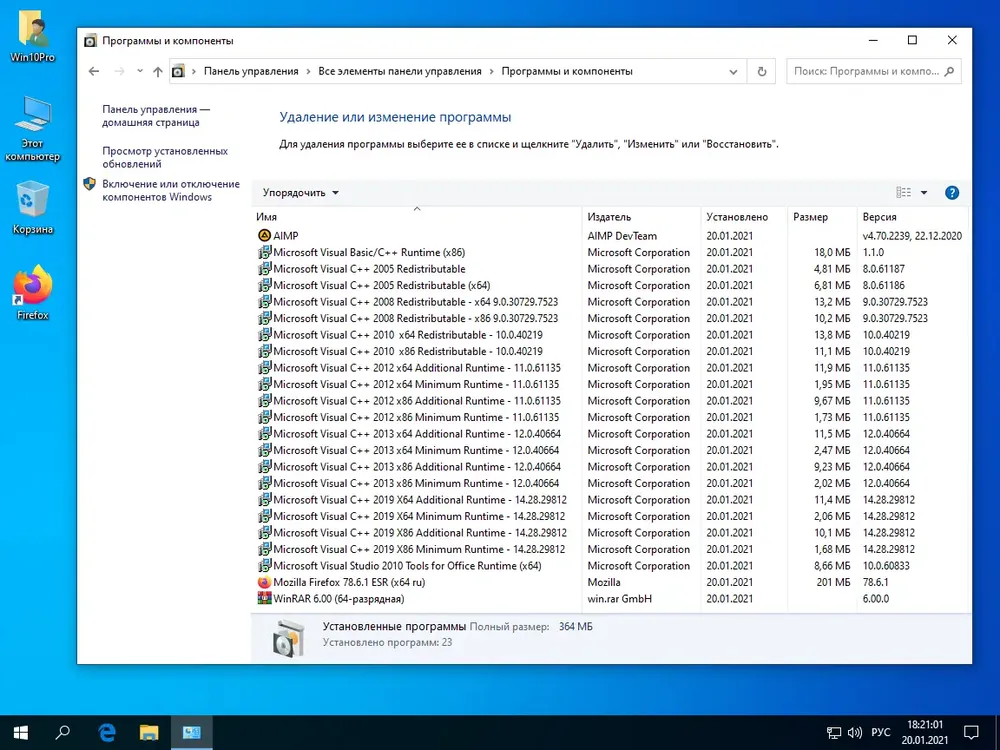Select Visual C++ 2010 x86 Redistributable row
Screen dimensions: 1000x750
click(x=611, y=351)
